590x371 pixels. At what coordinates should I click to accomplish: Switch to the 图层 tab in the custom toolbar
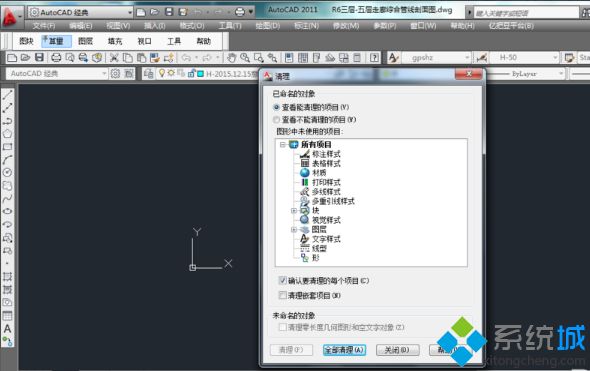click(85, 41)
